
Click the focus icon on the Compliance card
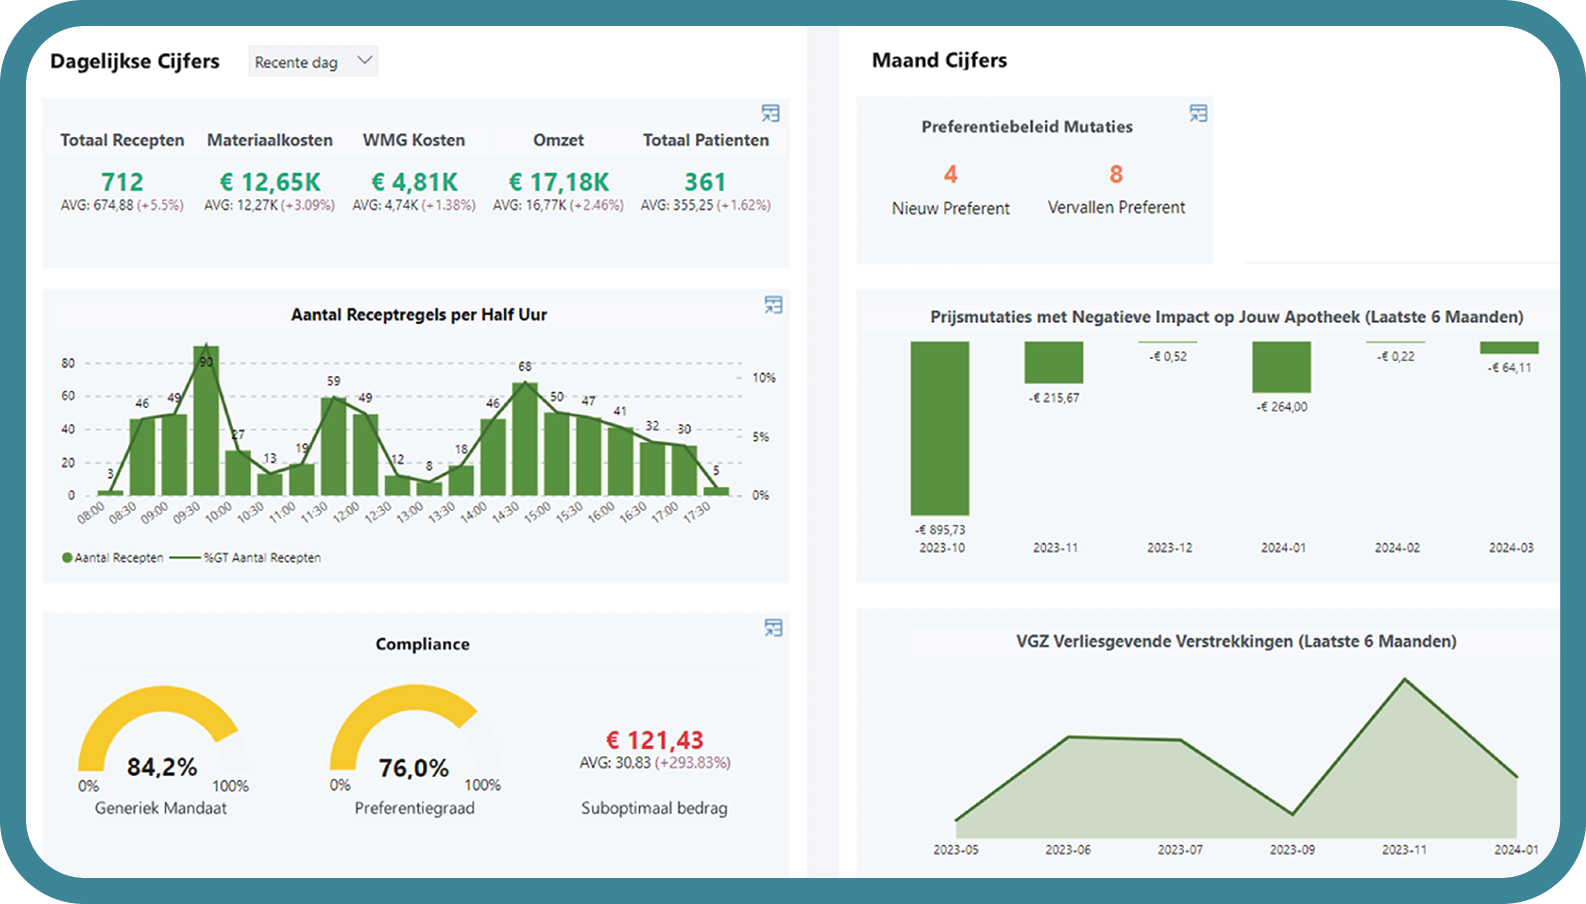click(773, 628)
